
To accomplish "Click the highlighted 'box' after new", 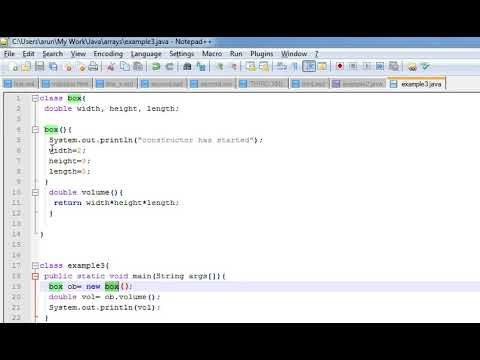I will point(112,286).
